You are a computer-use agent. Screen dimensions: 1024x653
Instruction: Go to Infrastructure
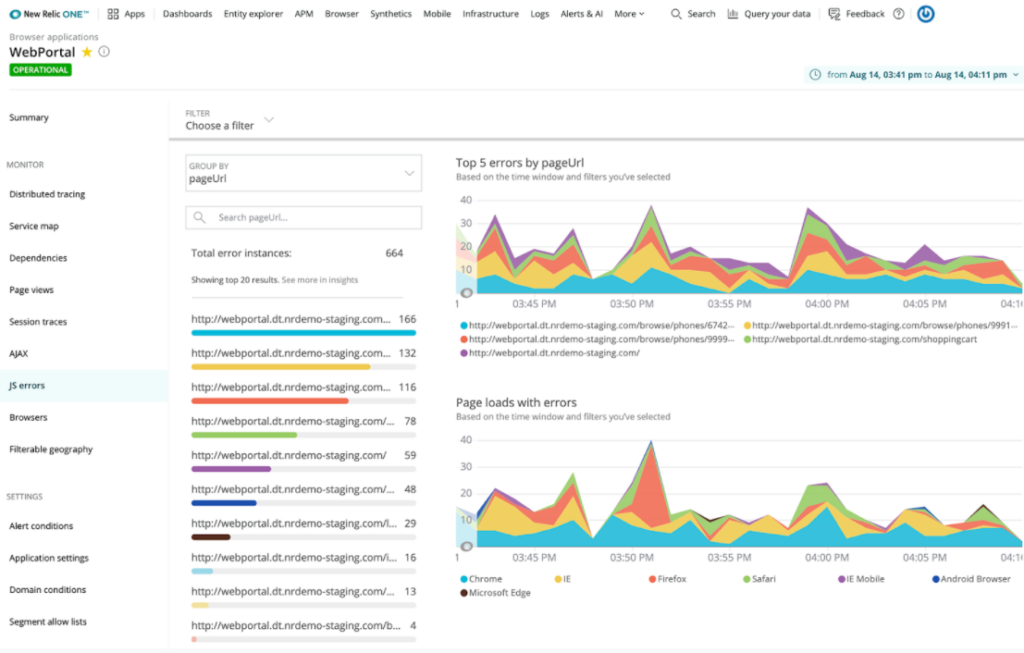[x=490, y=14]
